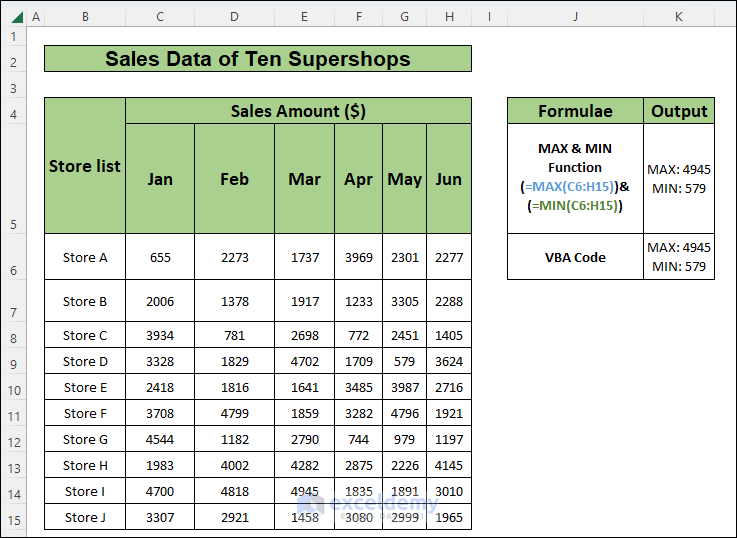
Task: Click Store H's Jun value 4145
Action: (449, 465)
